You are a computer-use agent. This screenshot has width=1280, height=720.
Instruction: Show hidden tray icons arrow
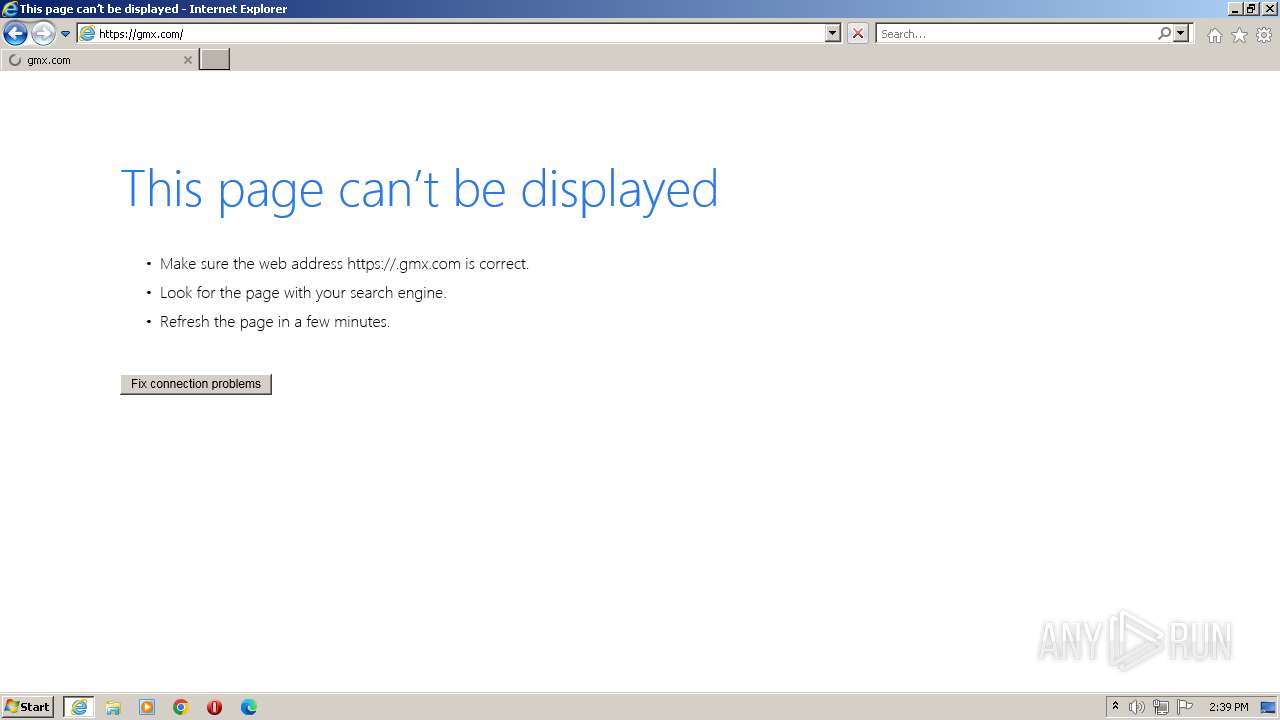point(1115,707)
